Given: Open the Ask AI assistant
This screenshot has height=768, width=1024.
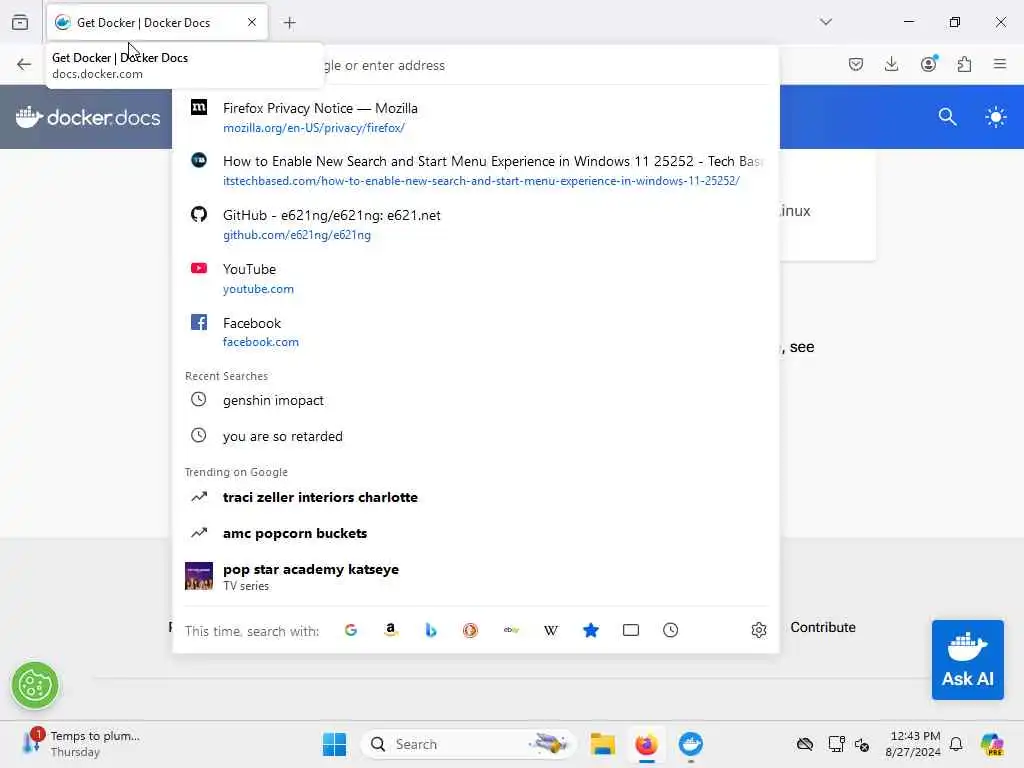Looking at the screenshot, I should (x=967, y=660).
